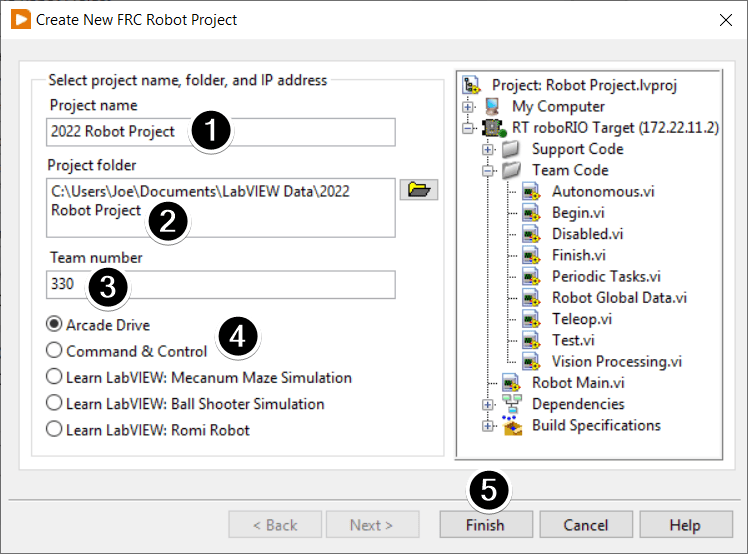
Task: Click the Finish.vi file icon
Action: coord(531,255)
